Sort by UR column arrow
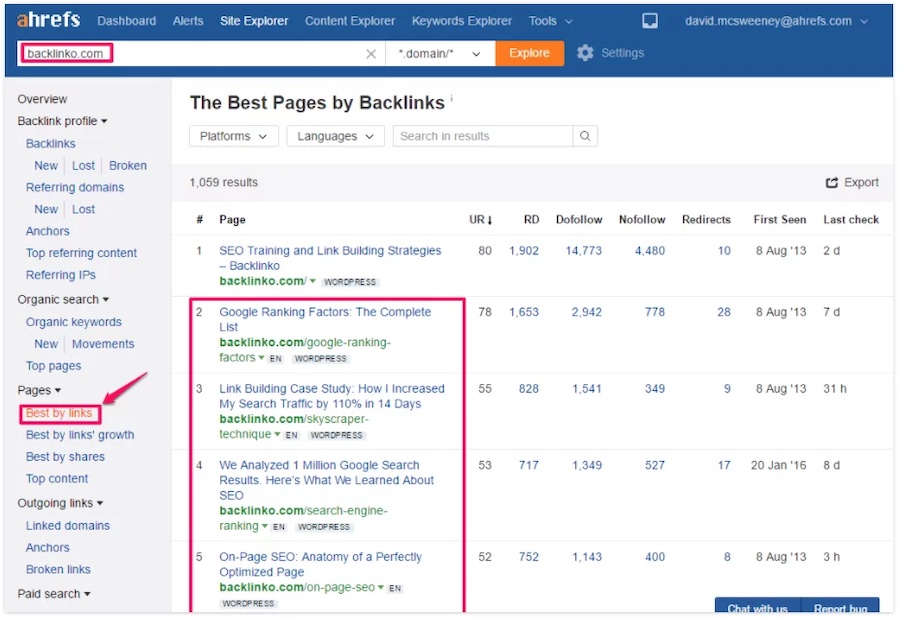The width and height of the screenshot is (900, 620). (x=490, y=220)
